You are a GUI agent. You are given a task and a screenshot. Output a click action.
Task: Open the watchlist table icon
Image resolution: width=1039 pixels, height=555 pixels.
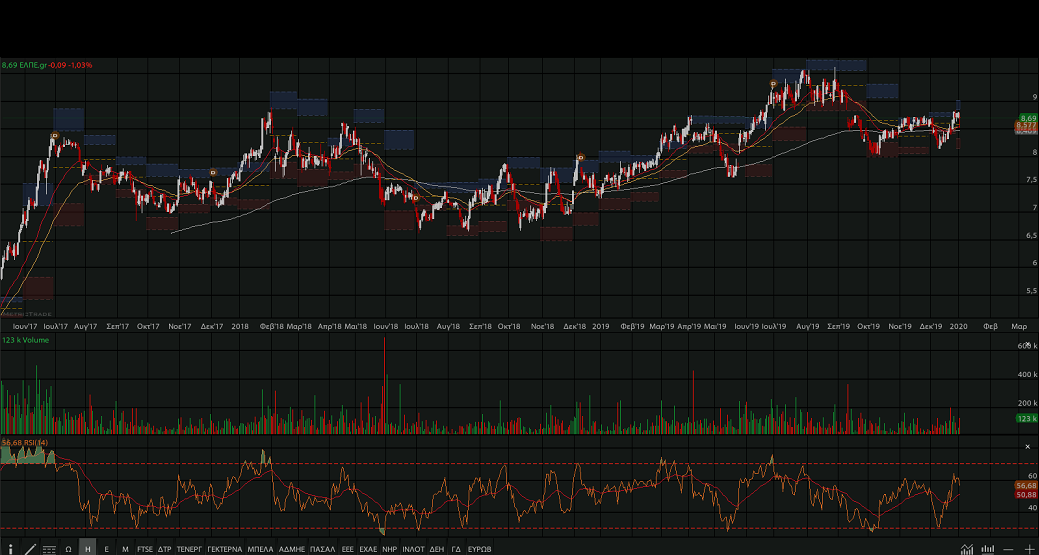[x=49, y=549]
